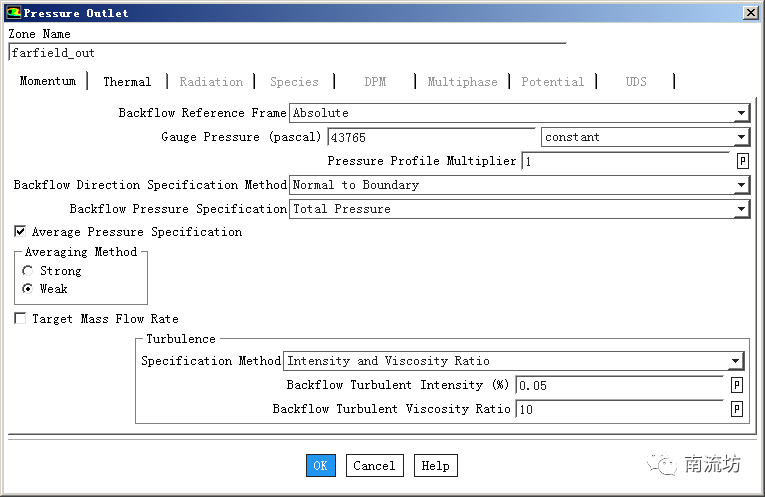Screen dimensions: 765x497
Task: Enable Target Mass Flow Rate checkbox
Action: 20,319
